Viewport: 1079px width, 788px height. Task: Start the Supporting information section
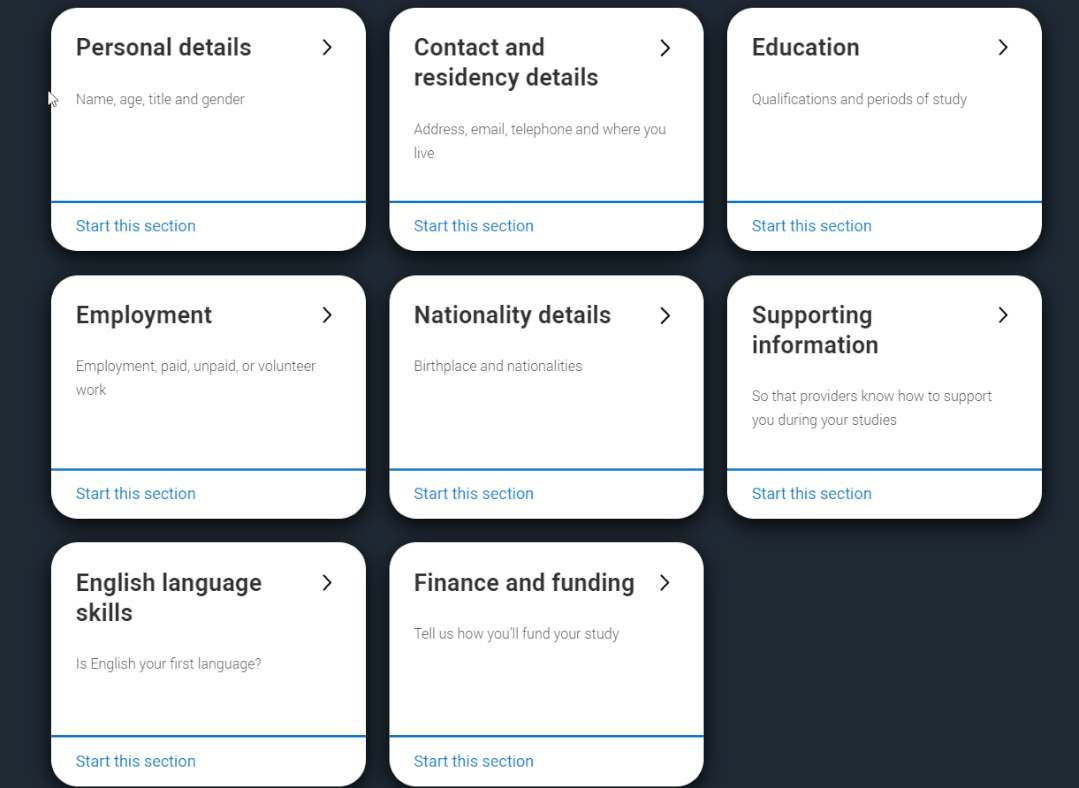tap(812, 494)
